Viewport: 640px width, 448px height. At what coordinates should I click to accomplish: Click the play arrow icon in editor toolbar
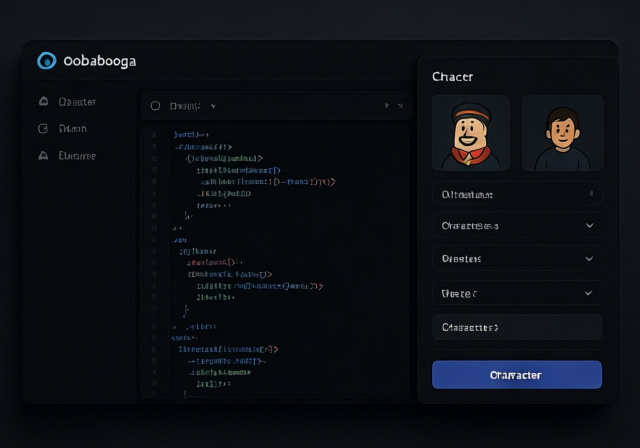387,106
